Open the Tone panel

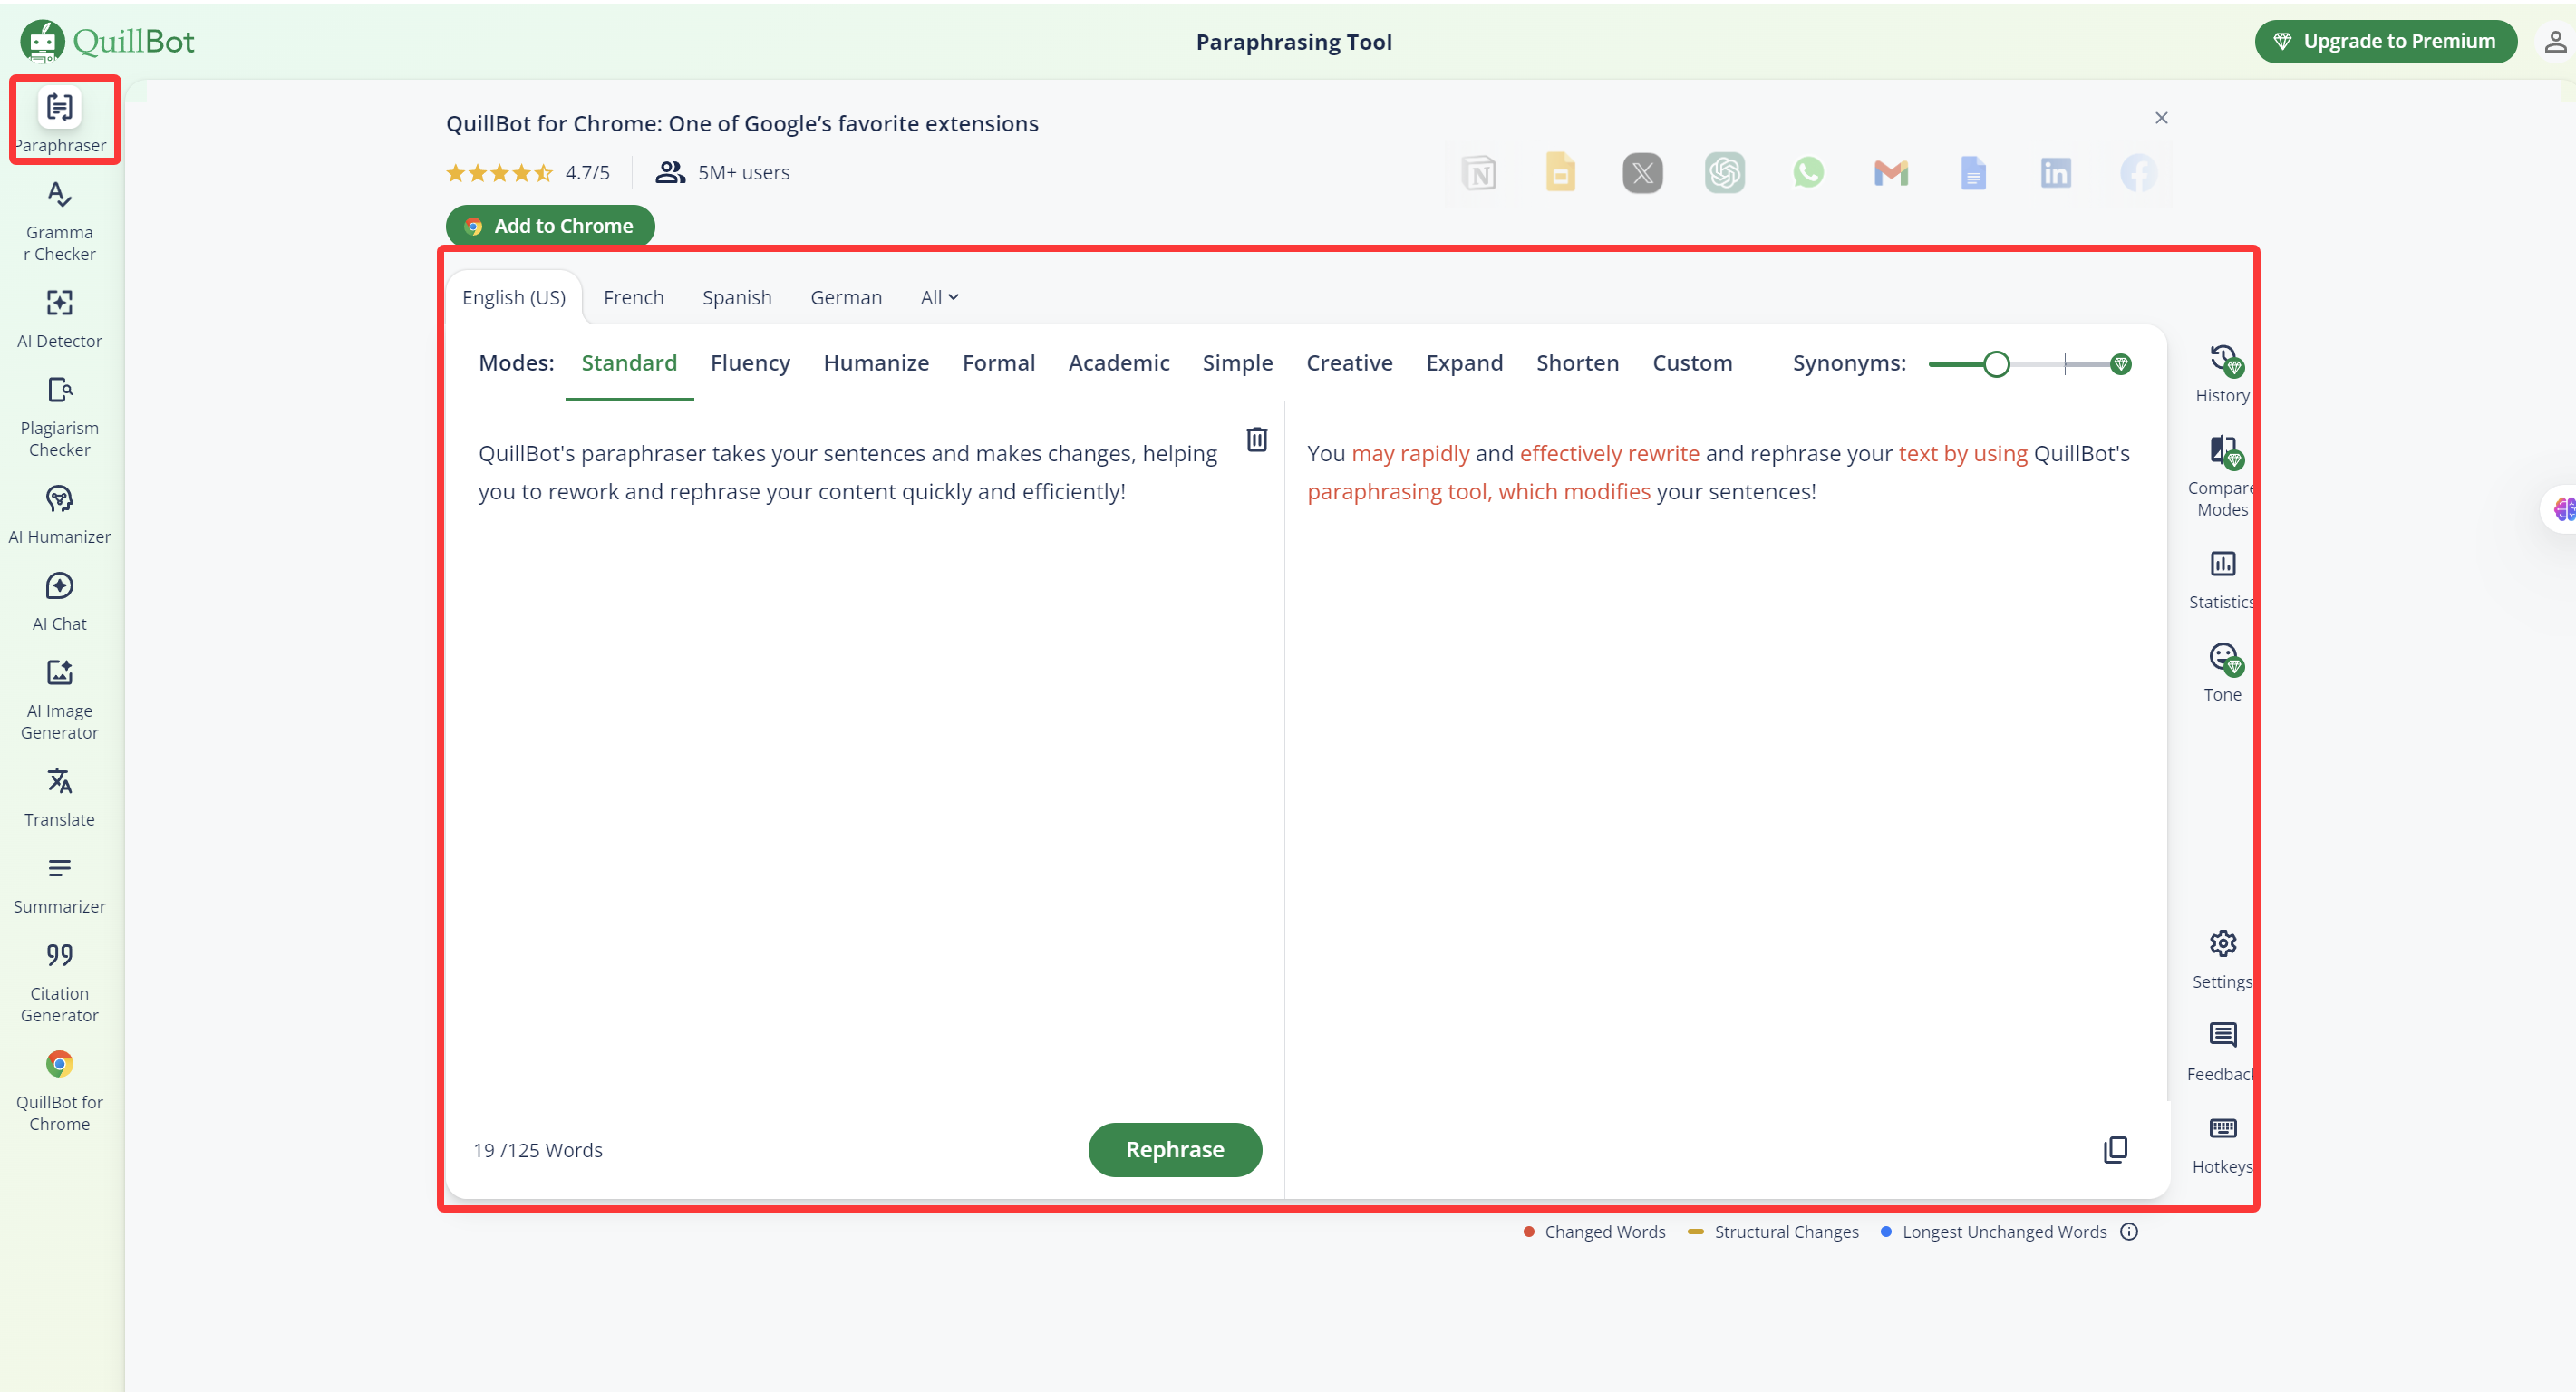tap(2222, 672)
